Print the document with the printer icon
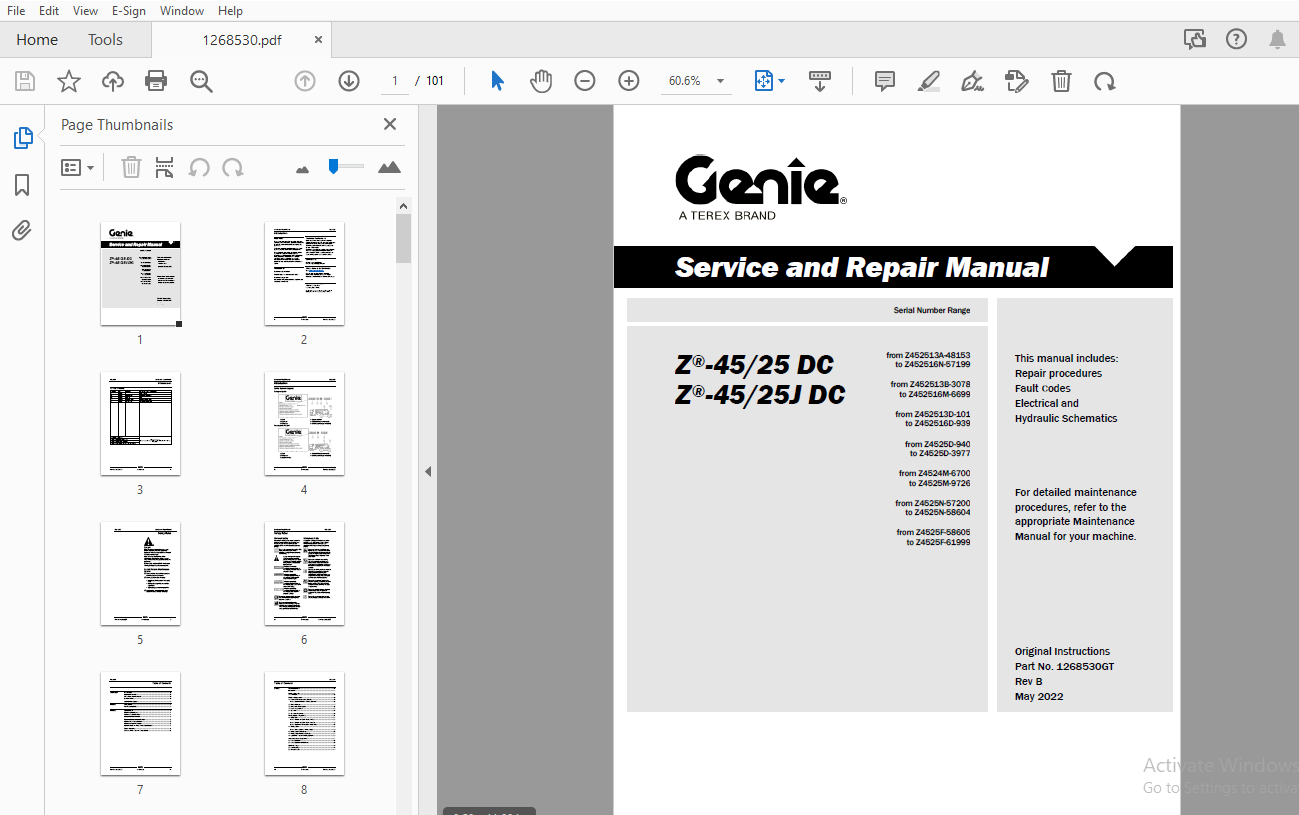Viewport: 1299px width, 815px height. 156,81
